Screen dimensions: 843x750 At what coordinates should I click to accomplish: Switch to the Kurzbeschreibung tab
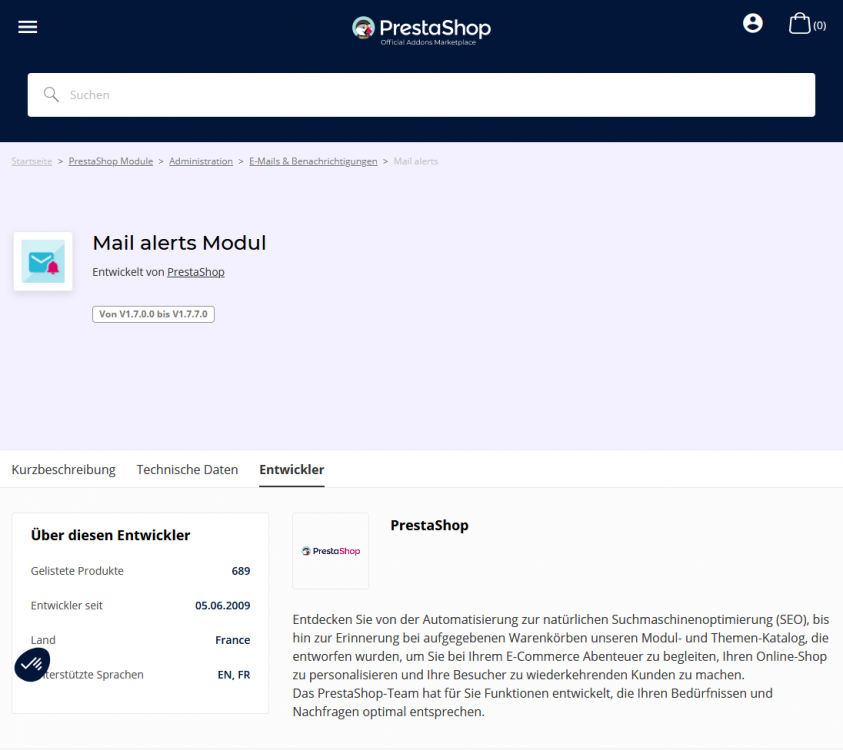point(63,469)
